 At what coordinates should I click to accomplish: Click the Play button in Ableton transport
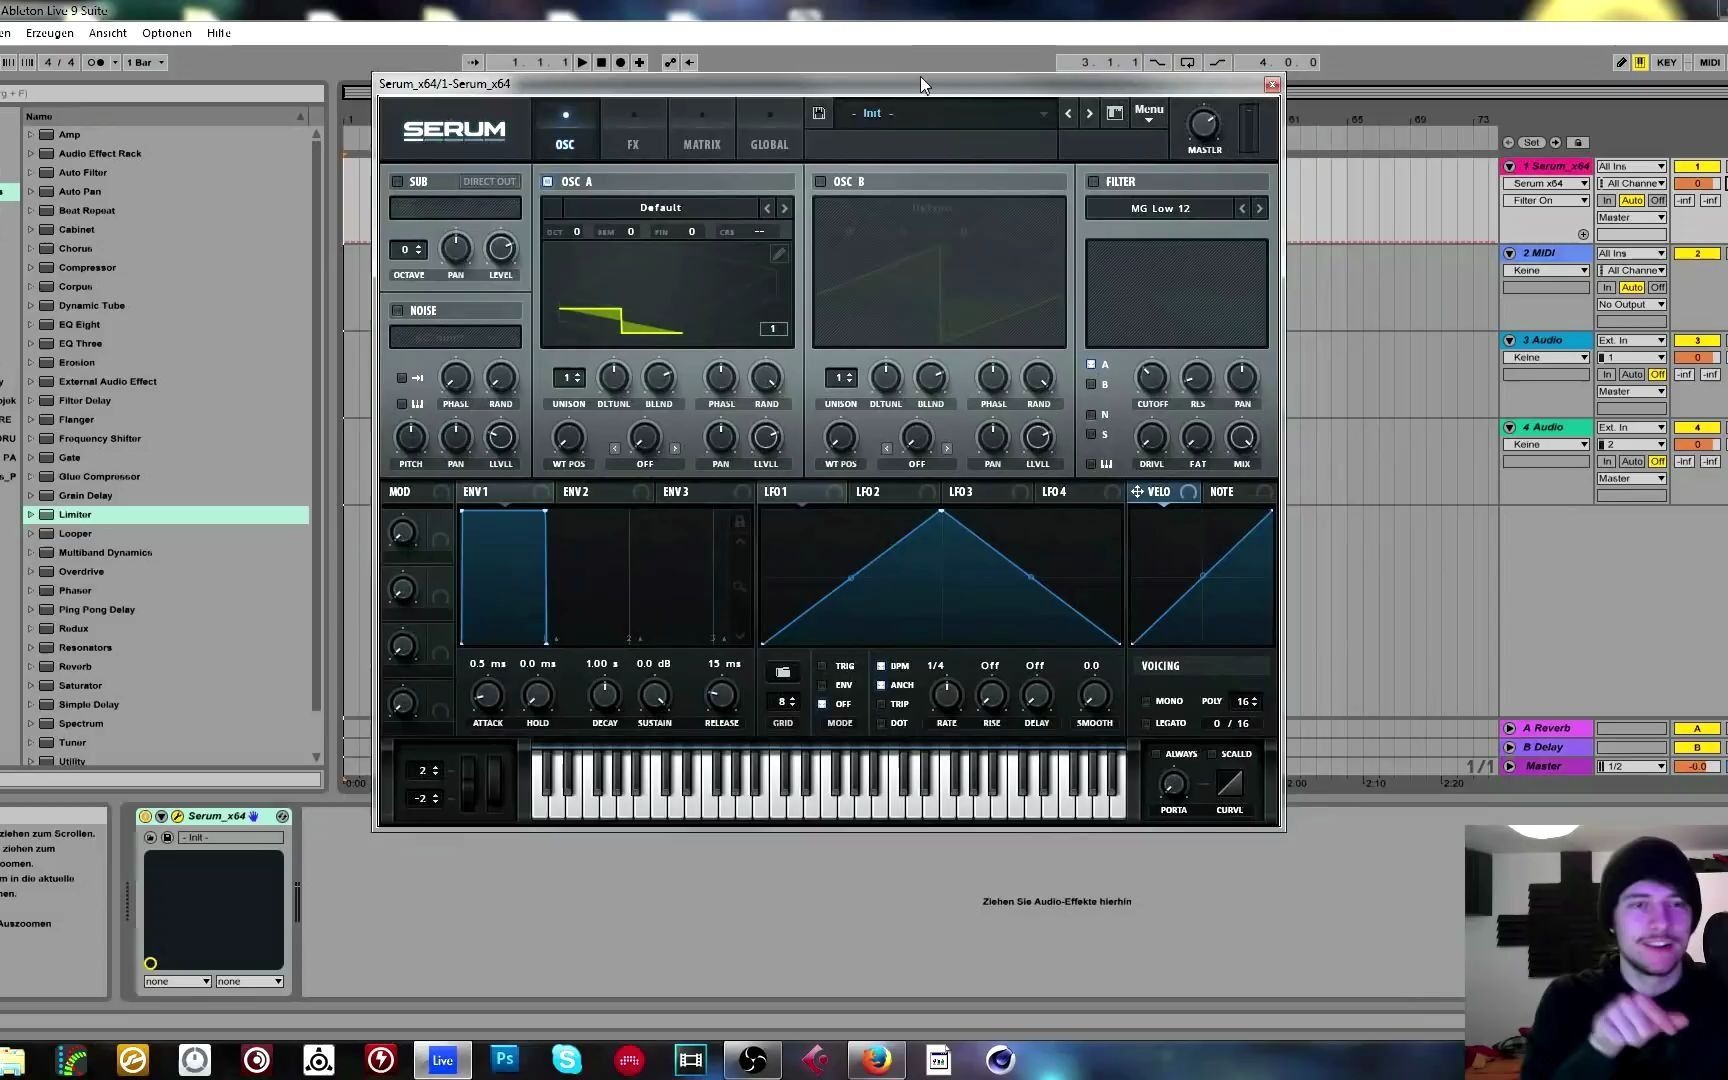tap(582, 62)
